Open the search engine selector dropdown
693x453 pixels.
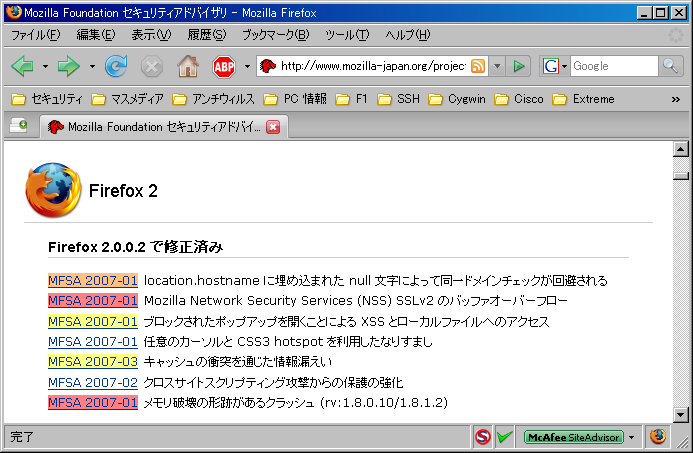click(564, 67)
